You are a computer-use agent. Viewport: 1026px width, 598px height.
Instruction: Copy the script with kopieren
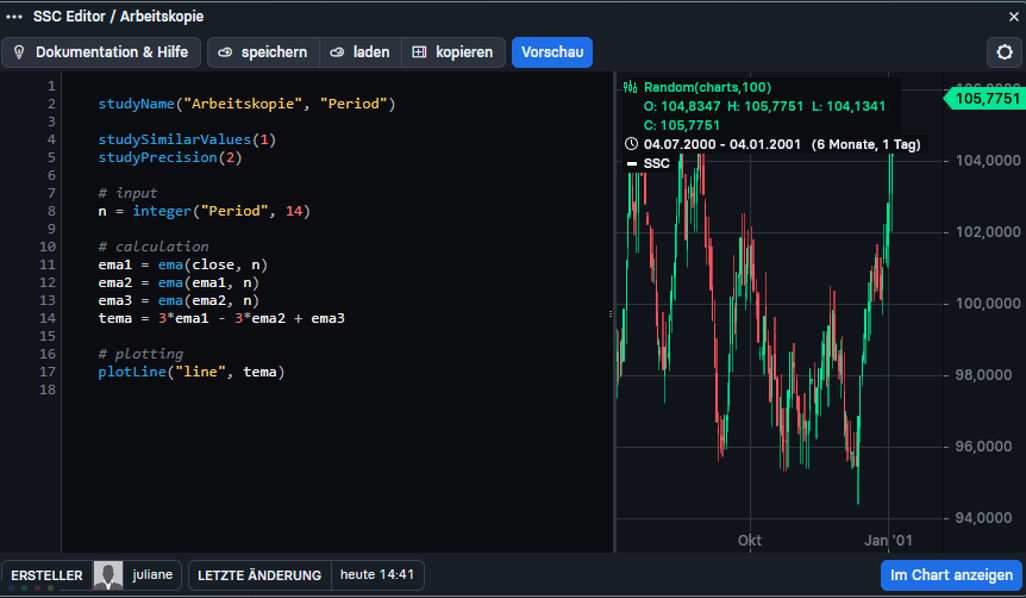coord(453,52)
